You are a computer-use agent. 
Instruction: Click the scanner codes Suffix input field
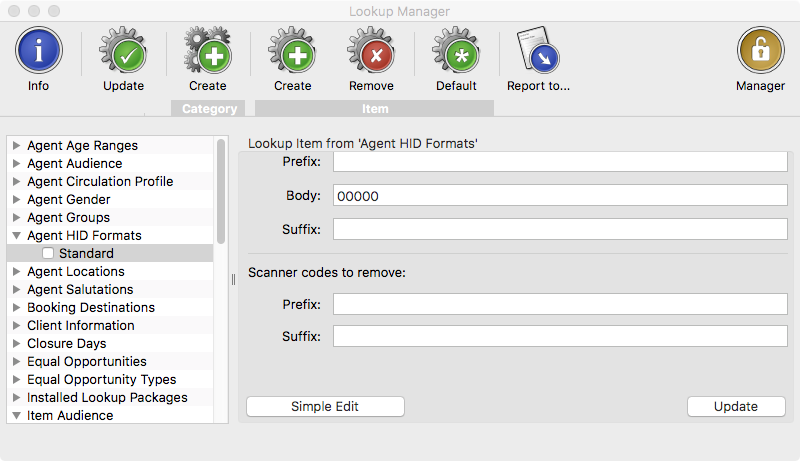coord(560,337)
